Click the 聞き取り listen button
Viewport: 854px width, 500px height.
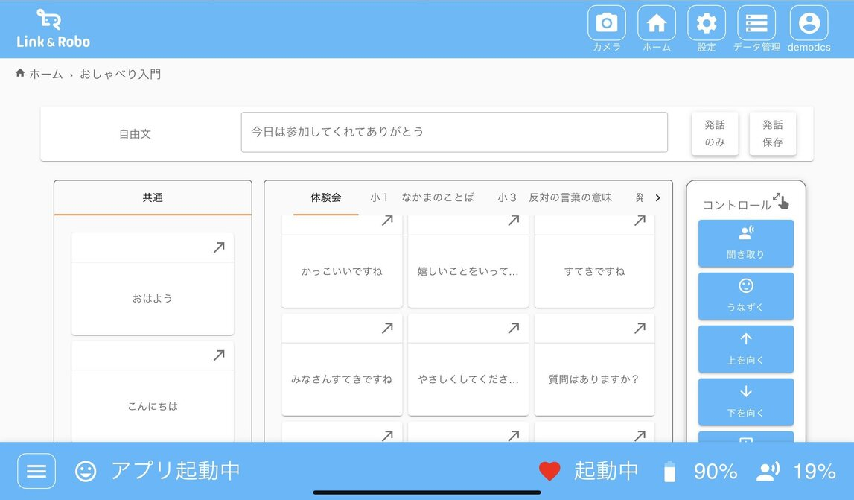(x=746, y=243)
